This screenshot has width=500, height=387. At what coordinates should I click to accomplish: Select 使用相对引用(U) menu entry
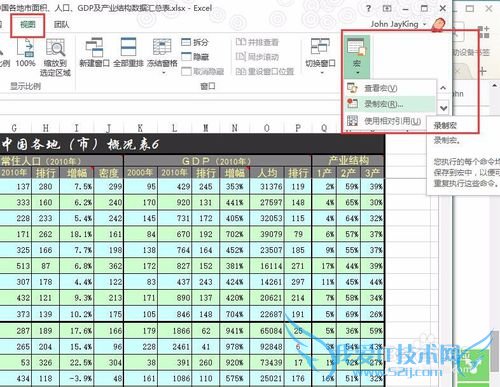click(385, 121)
